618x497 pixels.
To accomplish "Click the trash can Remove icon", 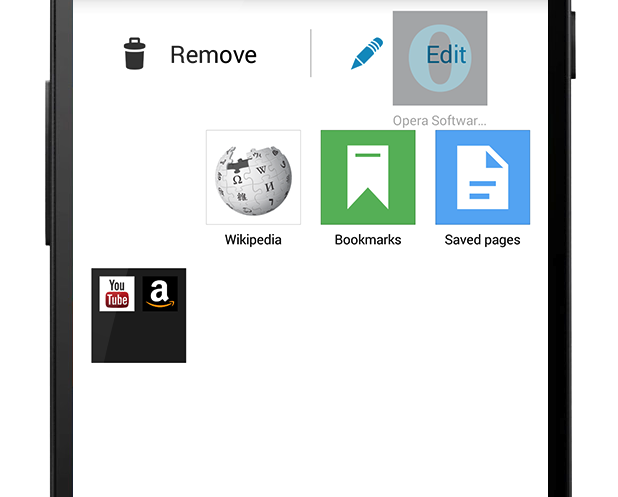I will click(x=134, y=54).
